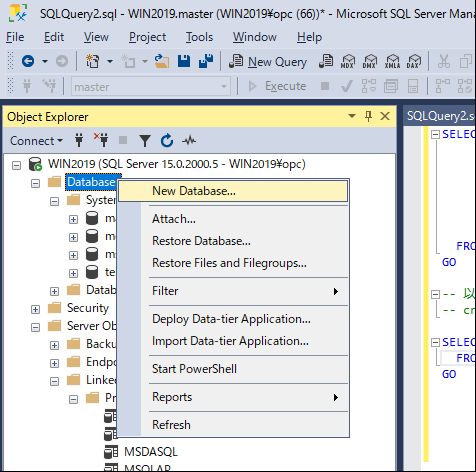The image size is (476, 472).
Task: Collapse the System Databases node
Action: tap(54, 201)
